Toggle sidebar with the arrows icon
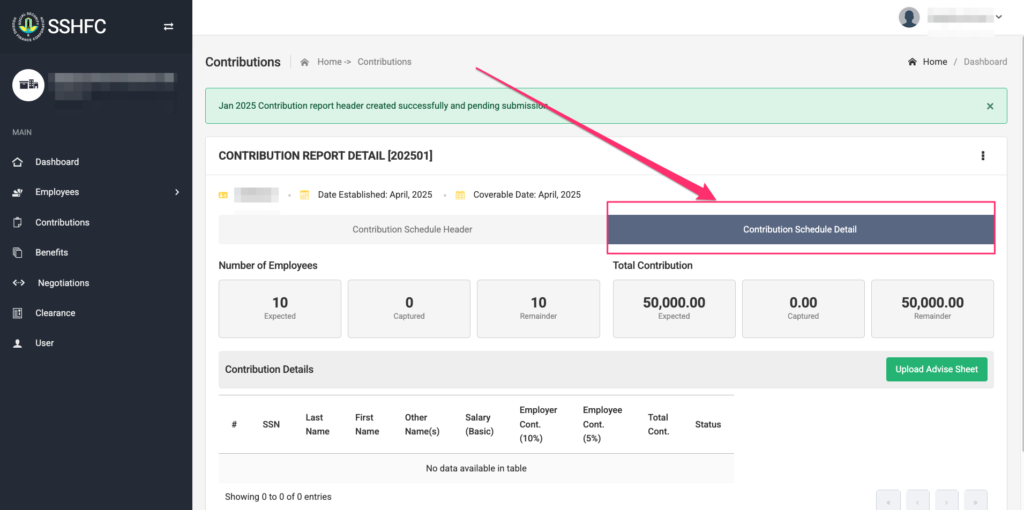The height and width of the screenshot is (510, 1024). click(168, 27)
